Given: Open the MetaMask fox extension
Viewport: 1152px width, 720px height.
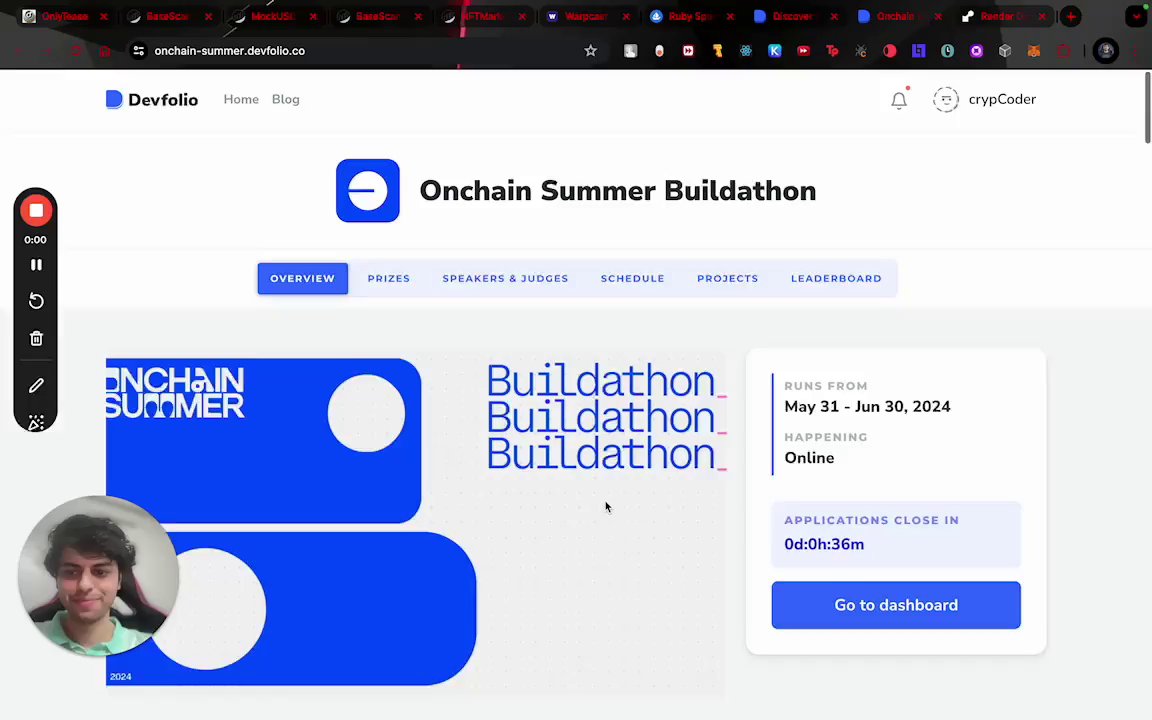Looking at the screenshot, I should 1034,51.
